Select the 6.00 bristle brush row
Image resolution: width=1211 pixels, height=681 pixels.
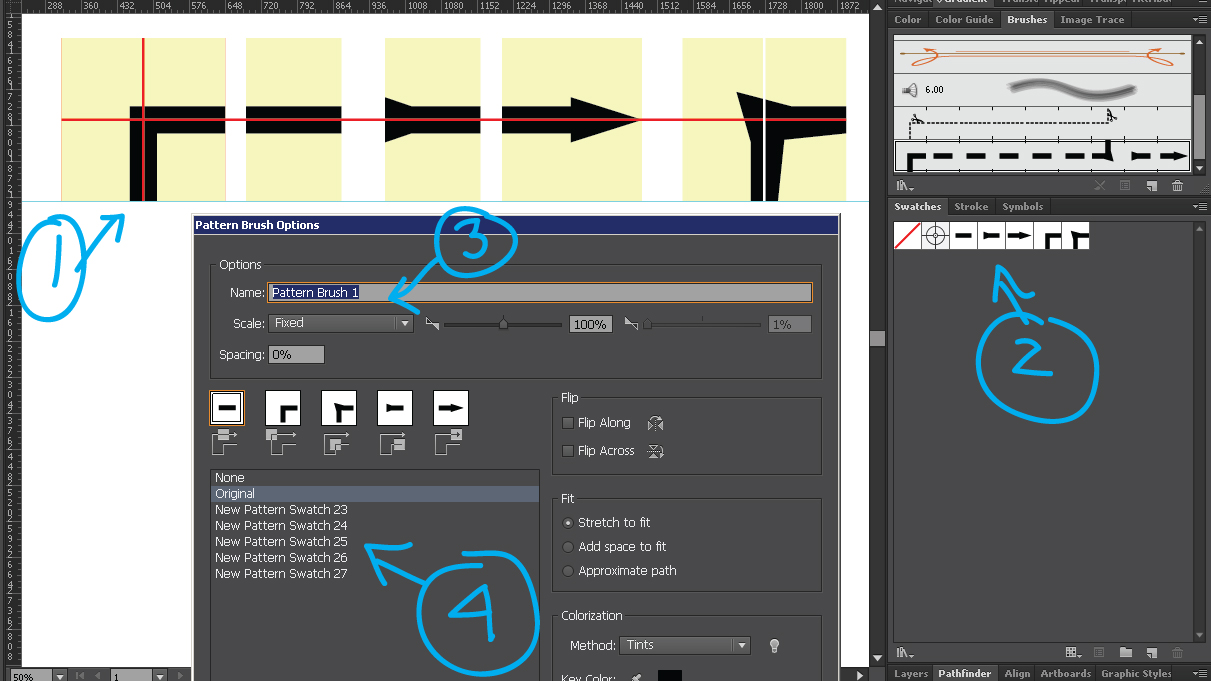coord(1042,89)
